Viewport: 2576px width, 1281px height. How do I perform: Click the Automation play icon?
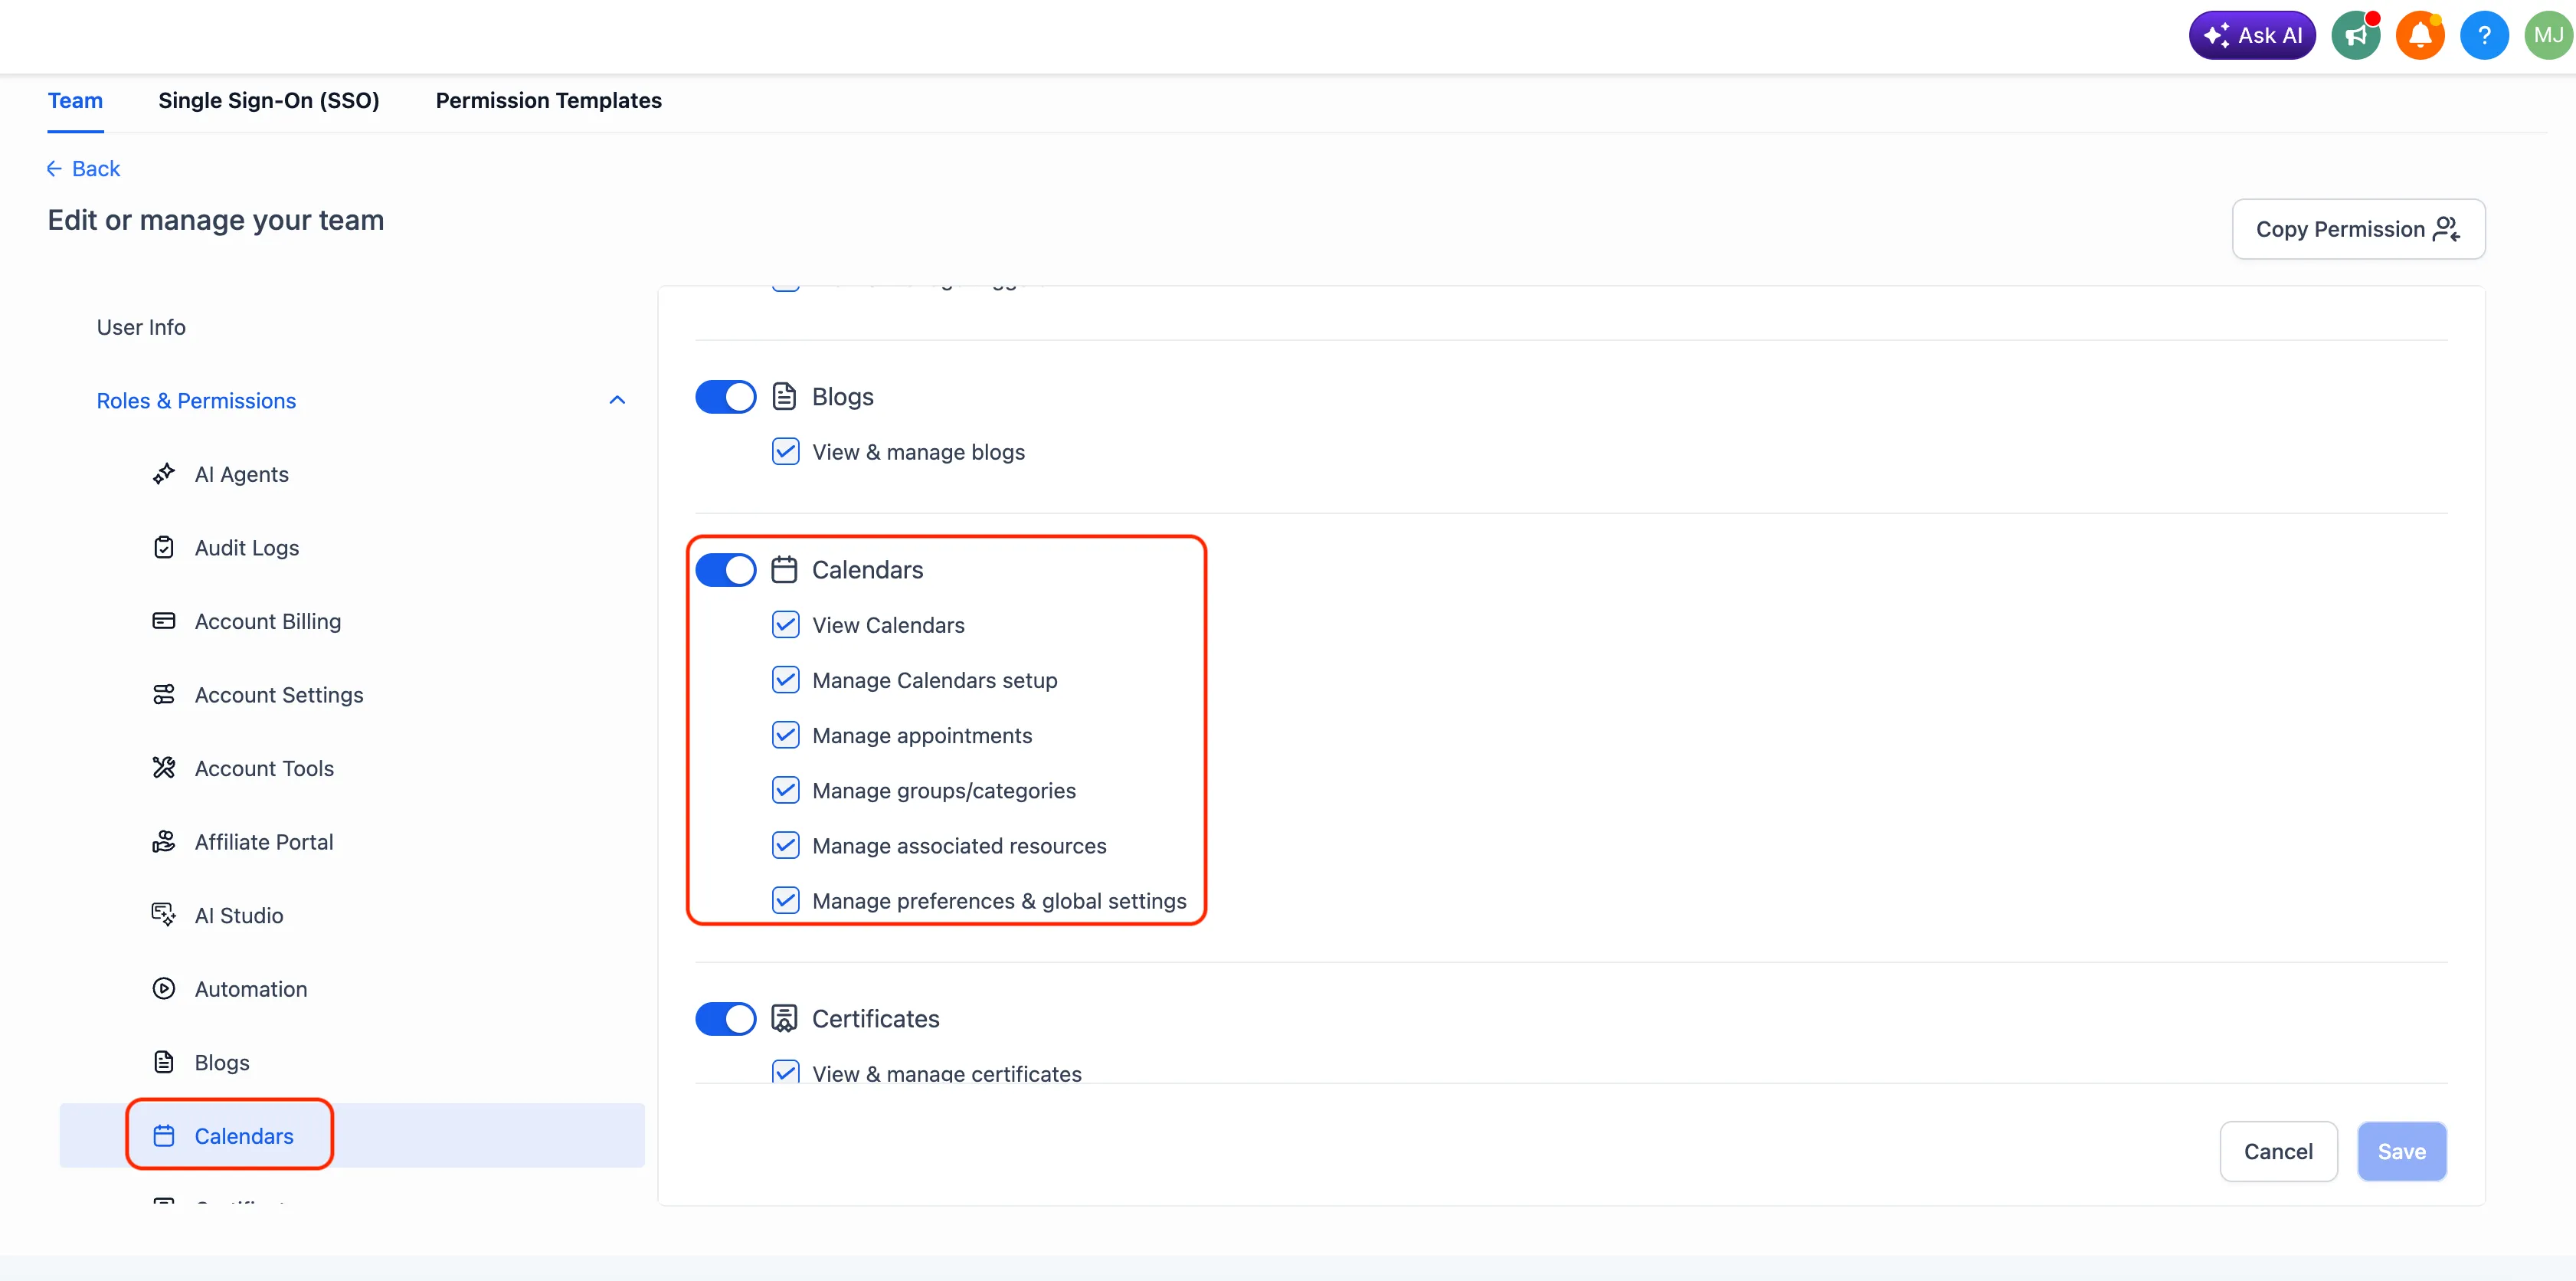pyautogui.click(x=164, y=988)
